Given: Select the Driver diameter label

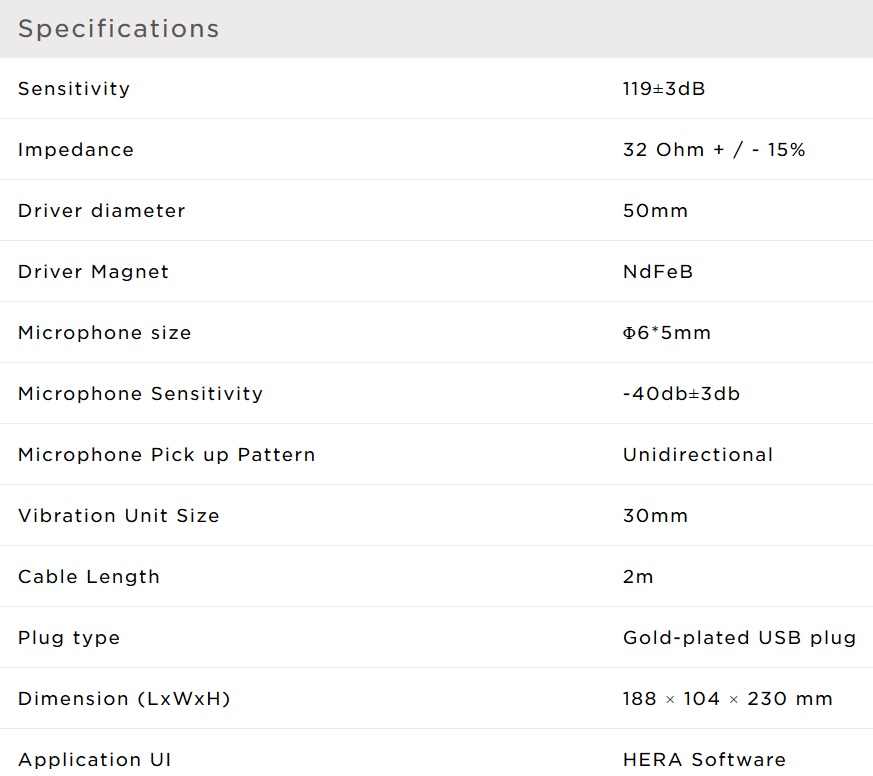Looking at the screenshot, I should tap(102, 211).
